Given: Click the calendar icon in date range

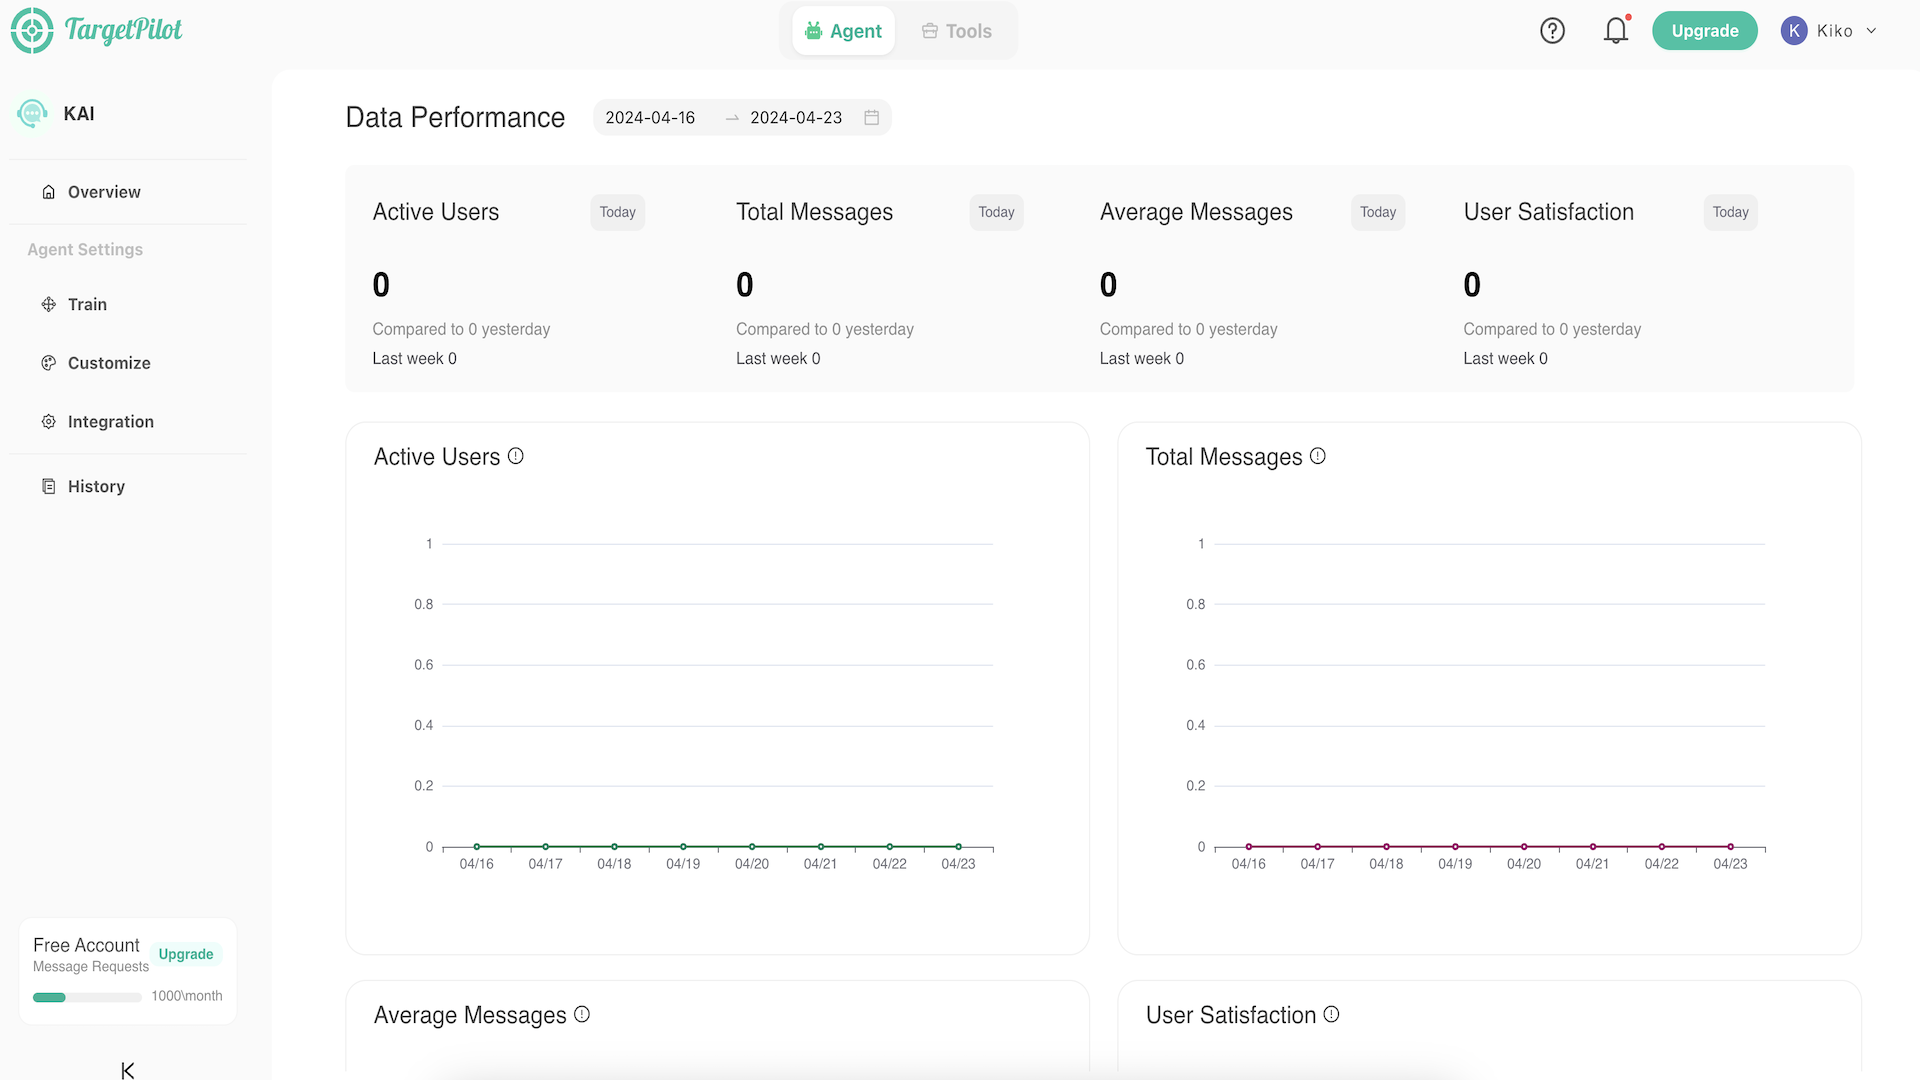Looking at the screenshot, I should 871,118.
